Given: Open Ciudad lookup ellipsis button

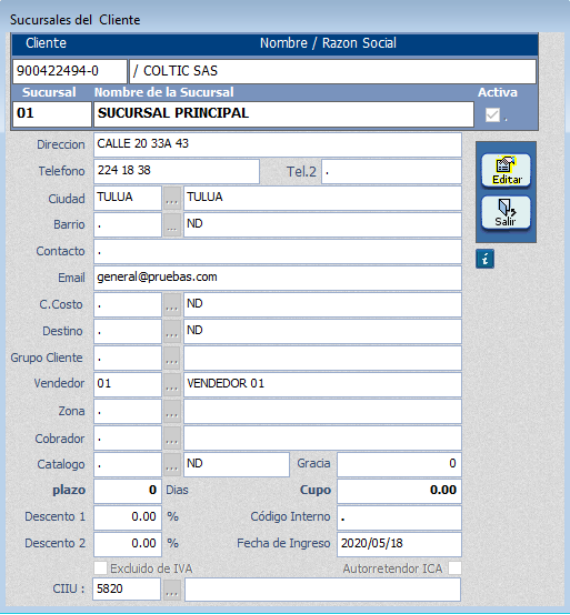Looking at the screenshot, I should pyautogui.click(x=172, y=198).
